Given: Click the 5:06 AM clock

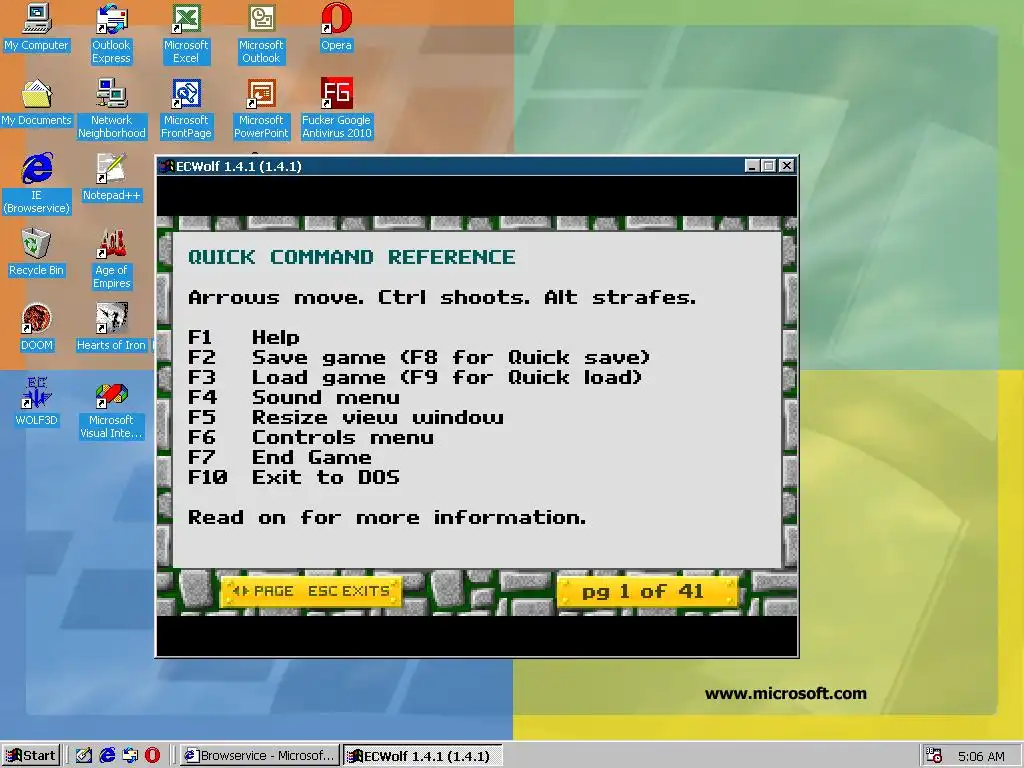Looking at the screenshot, I should click(981, 756).
